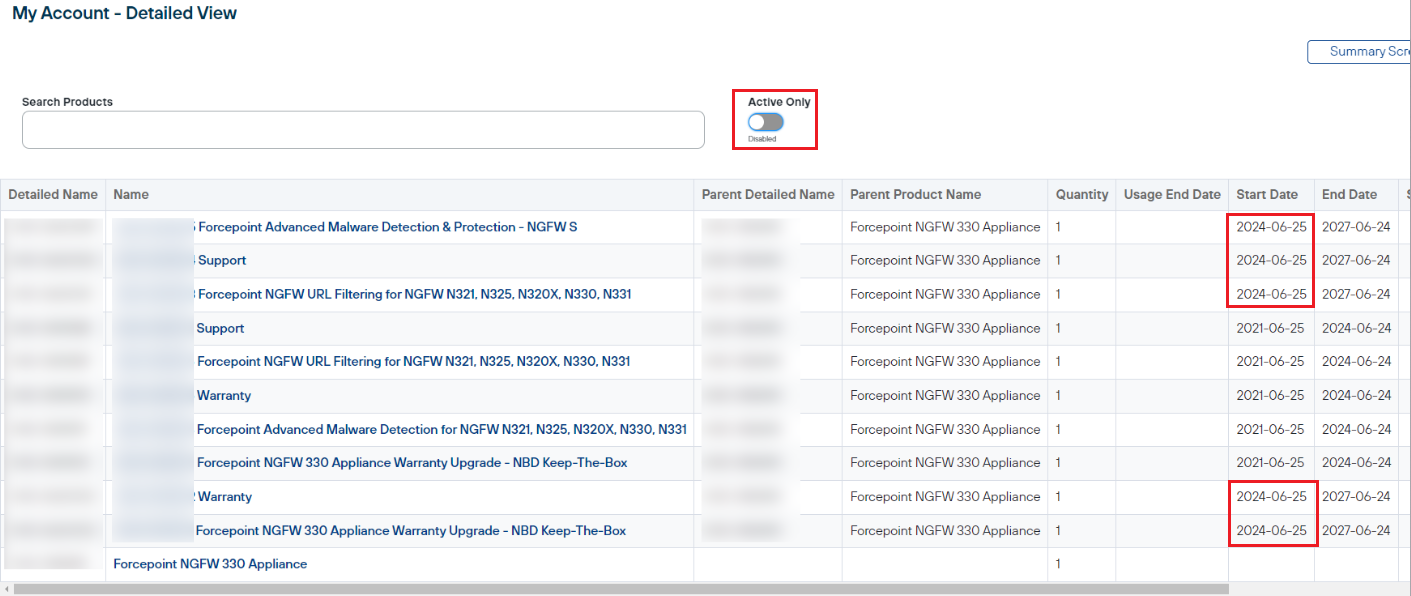This screenshot has width=1411, height=596.
Task: Sort by the End Date column header
Action: [x=1349, y=195]
